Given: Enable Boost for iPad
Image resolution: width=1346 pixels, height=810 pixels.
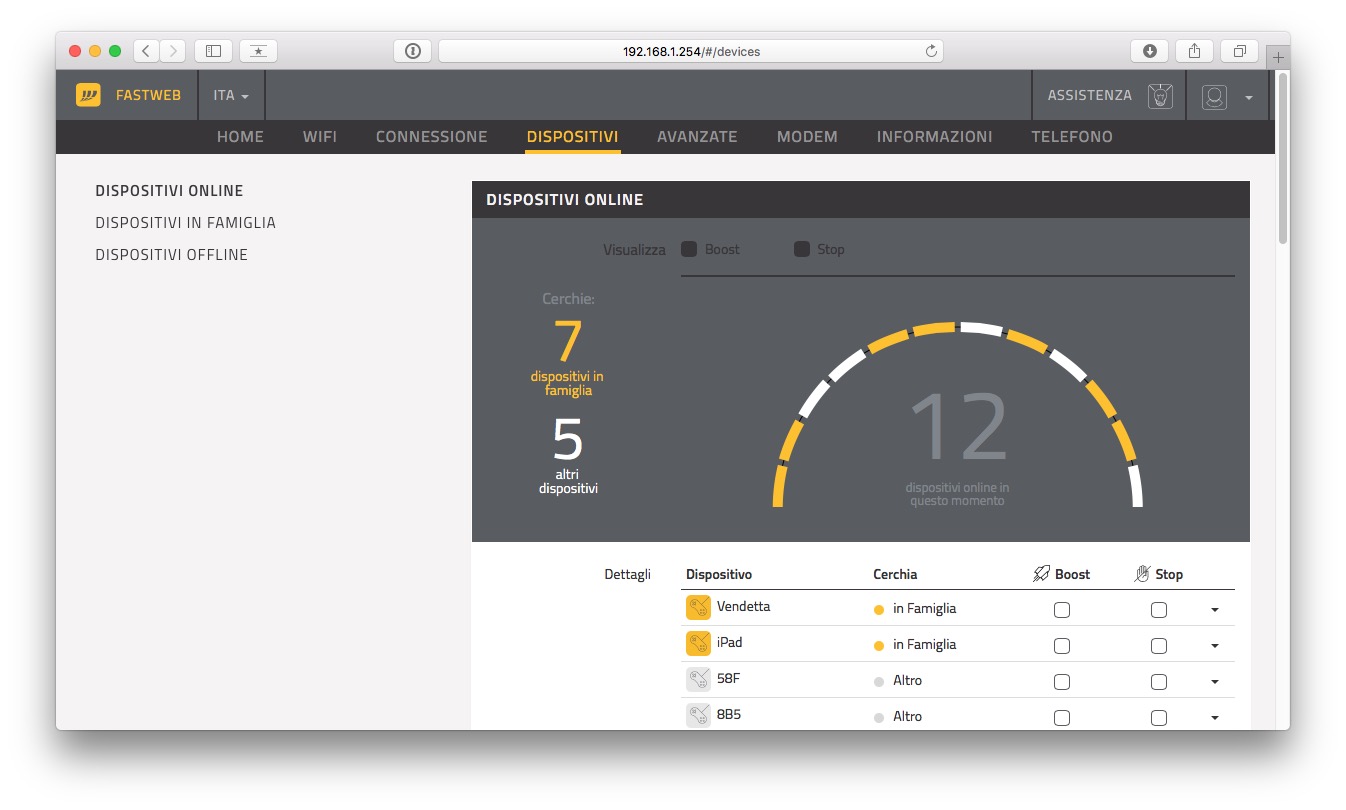Looking at the screenshot, I should [1062, 646].
